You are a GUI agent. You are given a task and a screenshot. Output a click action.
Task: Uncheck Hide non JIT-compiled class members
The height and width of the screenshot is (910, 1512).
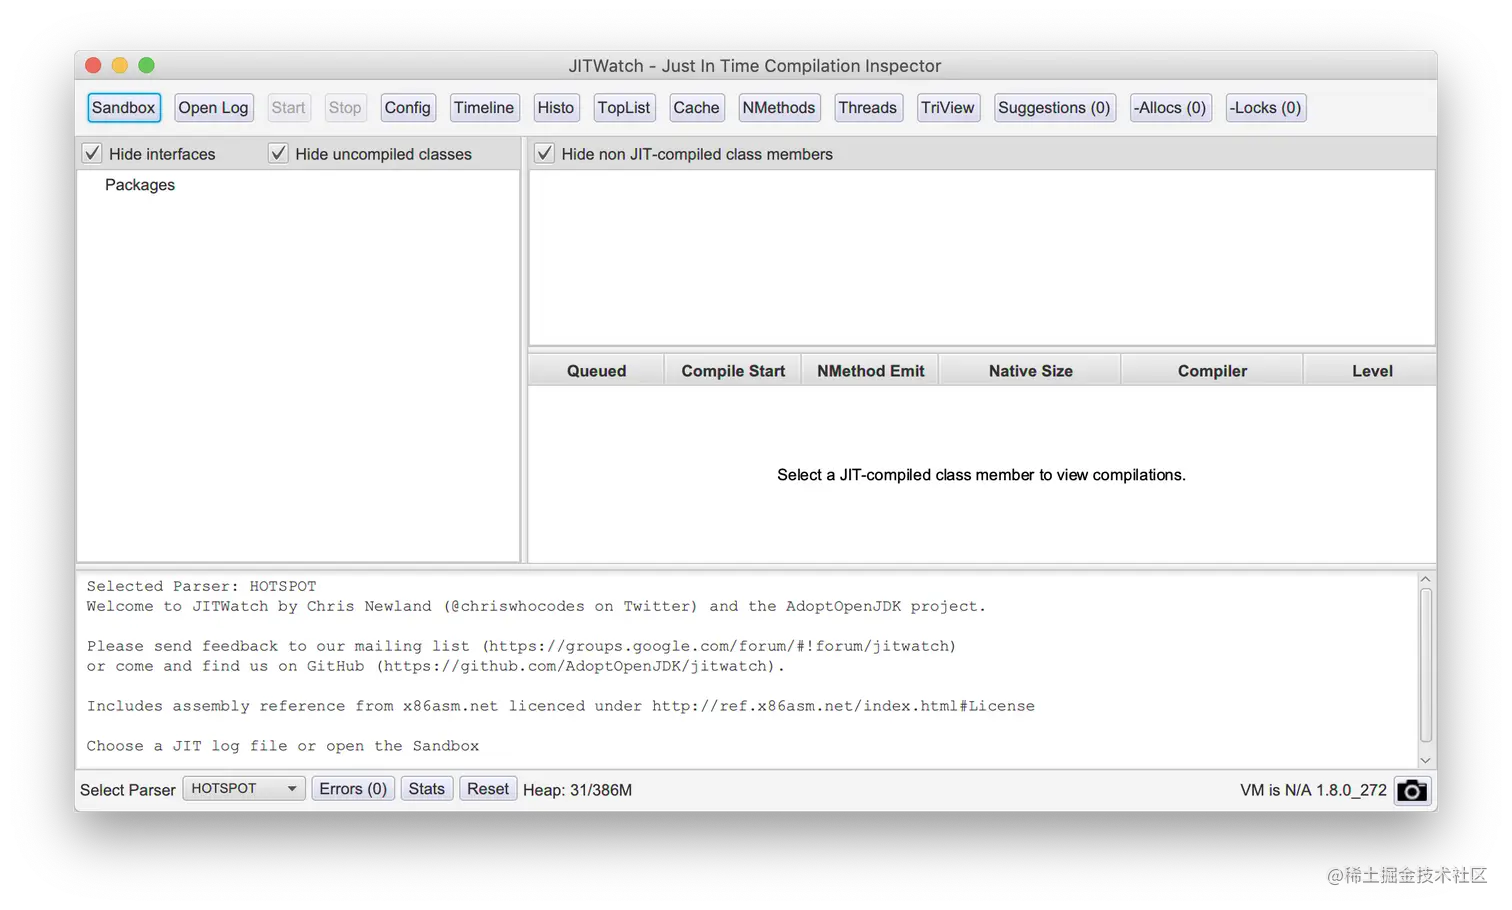pyautogui.click(x=544, y=153)
